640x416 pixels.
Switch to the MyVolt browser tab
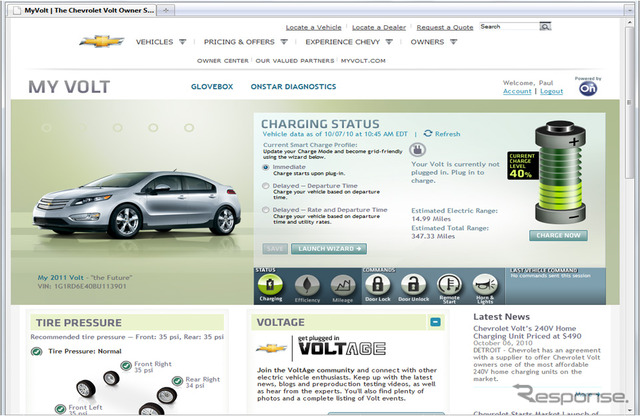tap(84, 11)
